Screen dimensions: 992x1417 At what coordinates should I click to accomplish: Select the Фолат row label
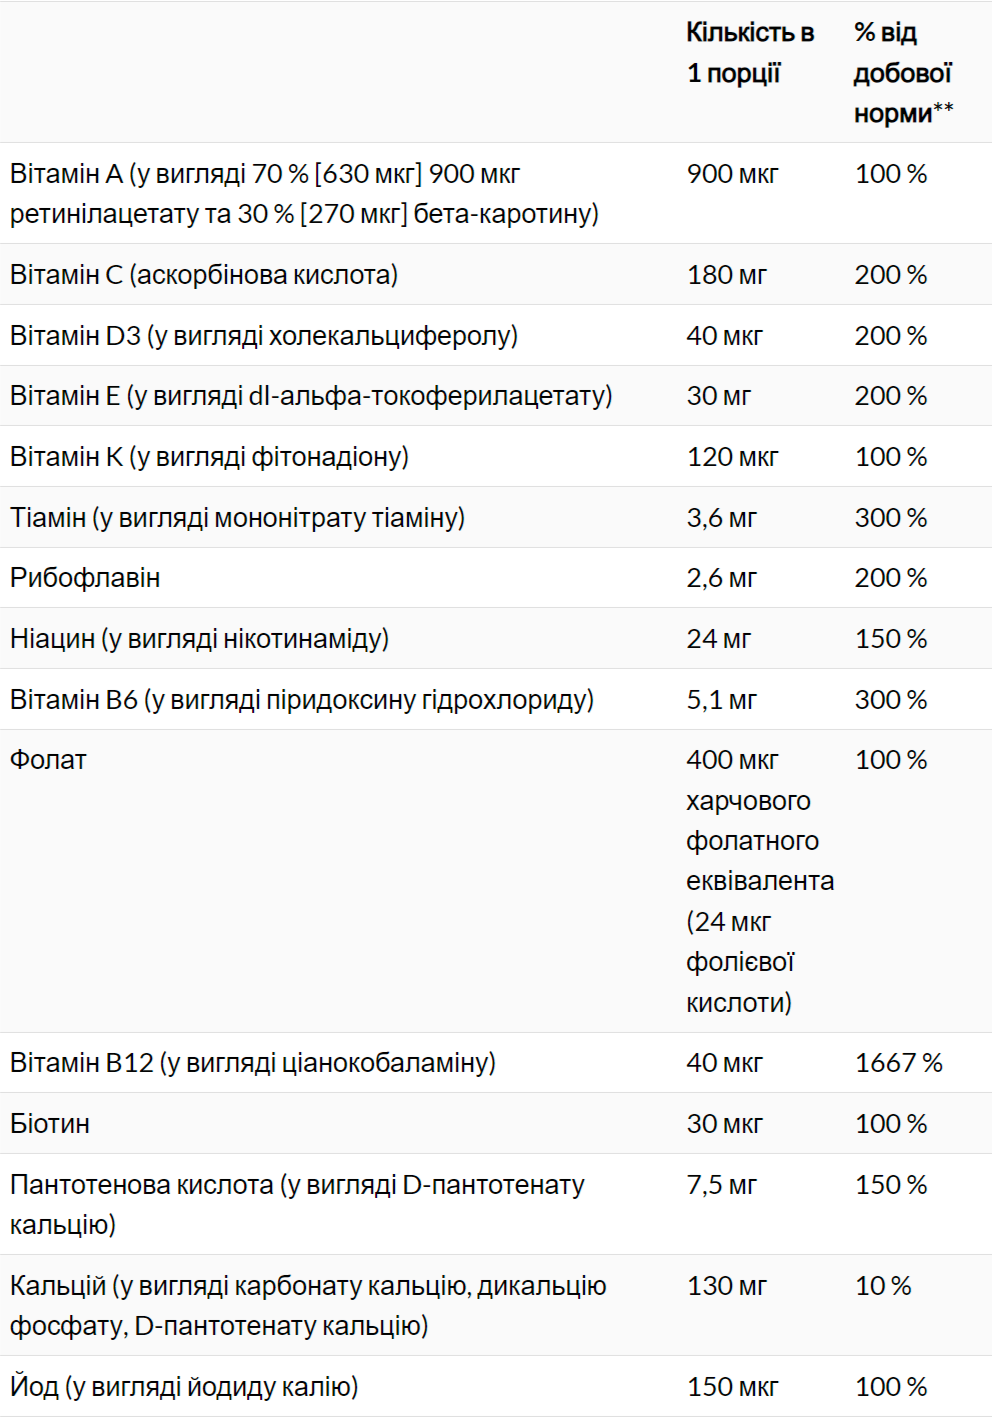pos(48,760)
